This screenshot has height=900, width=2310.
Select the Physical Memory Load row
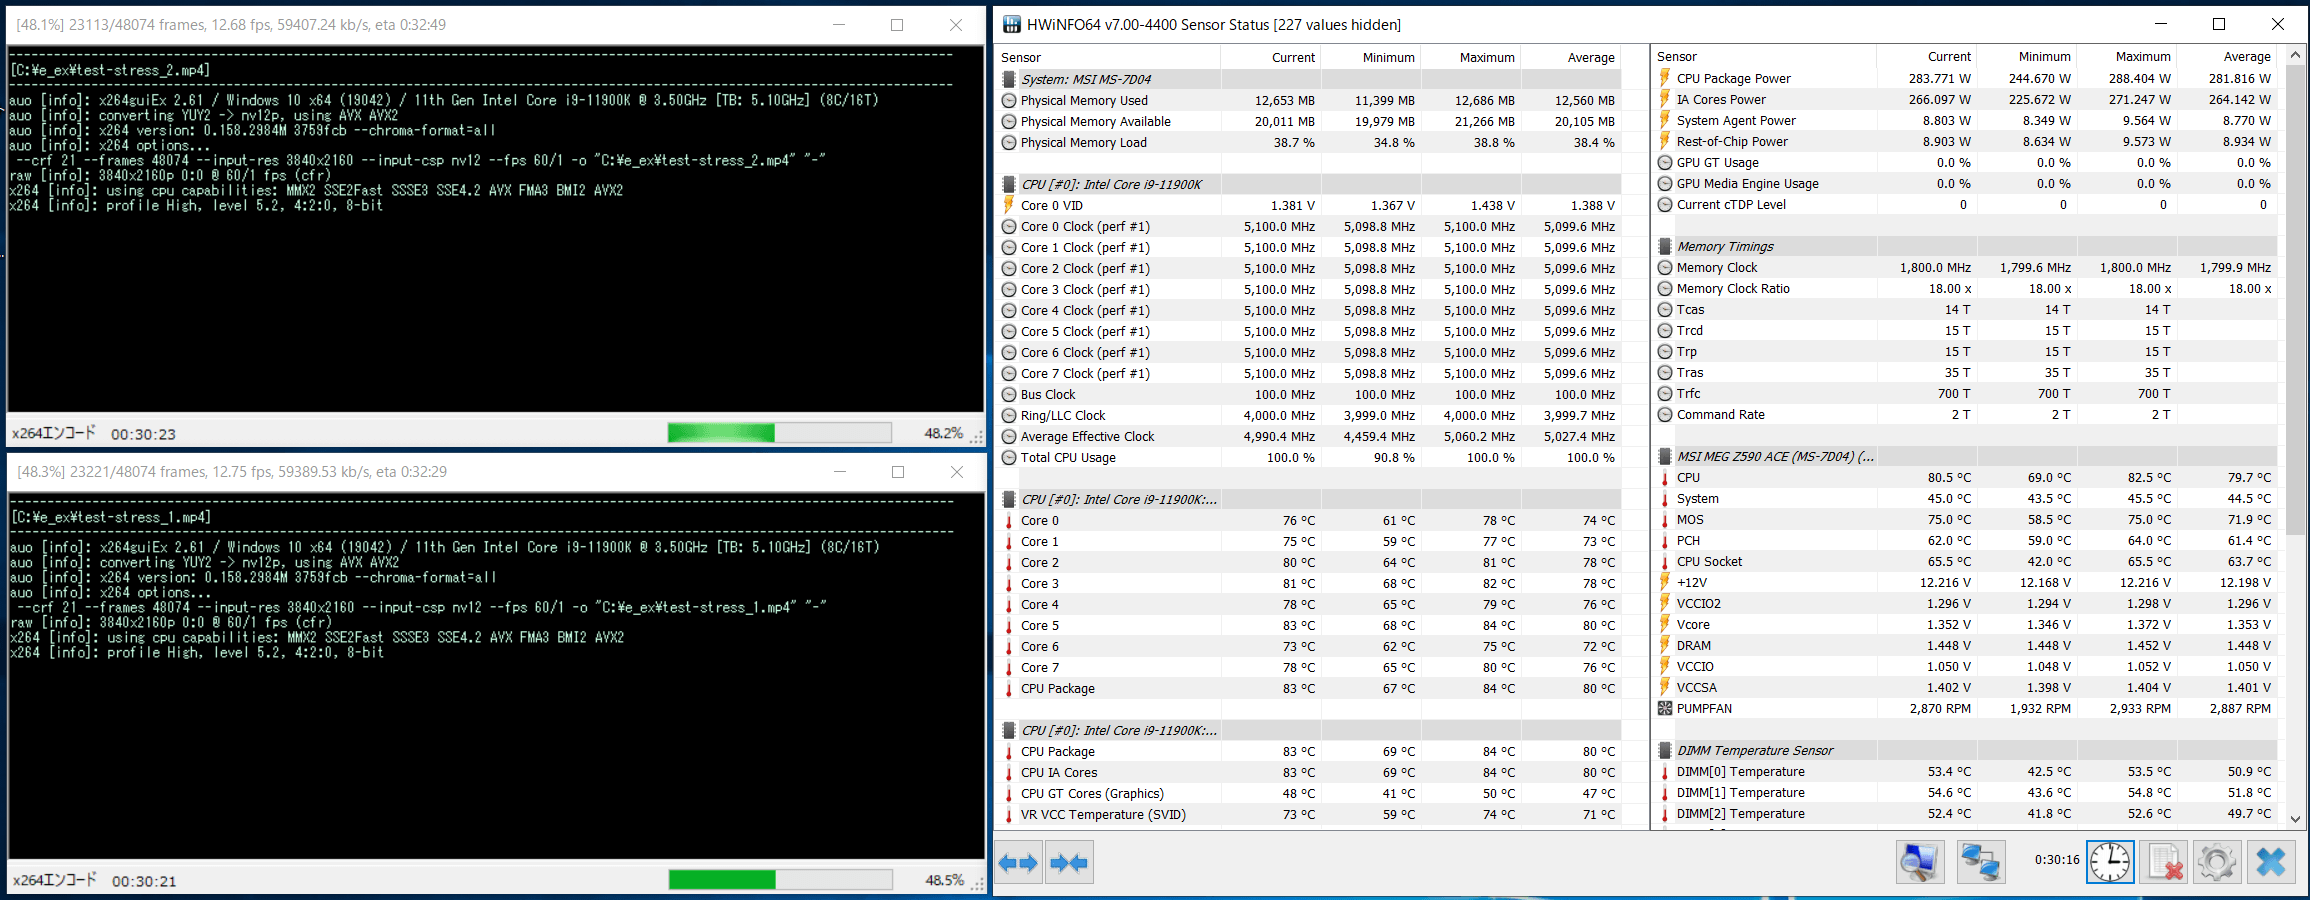coord(1309,142)
